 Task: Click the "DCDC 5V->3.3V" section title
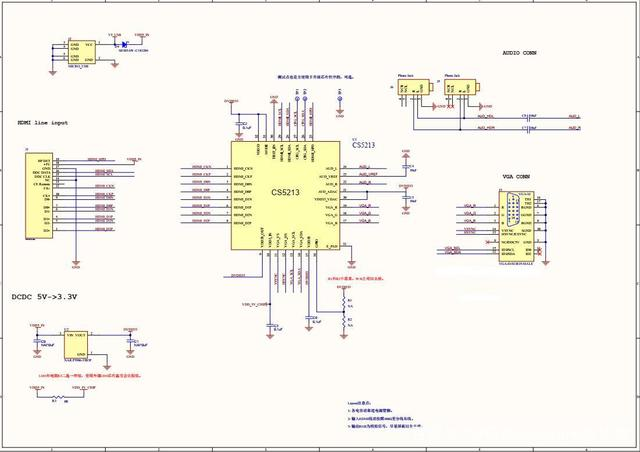pos(44,297)
